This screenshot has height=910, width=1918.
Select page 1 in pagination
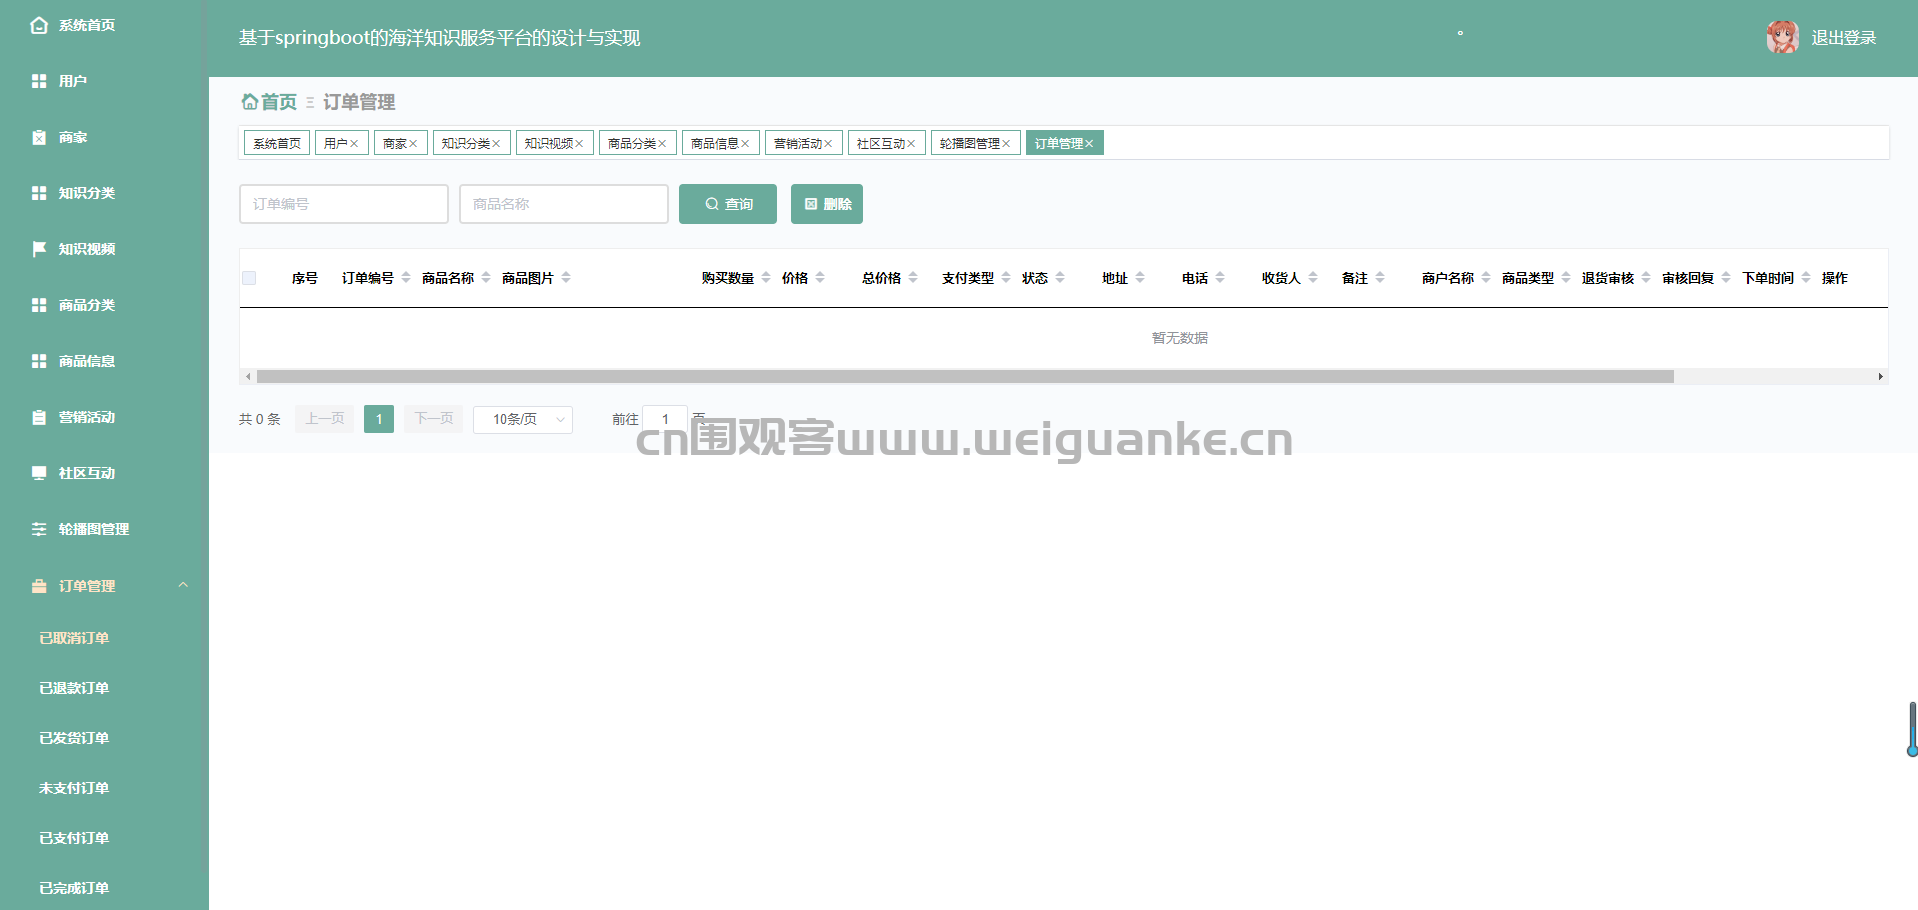(379, 419)
